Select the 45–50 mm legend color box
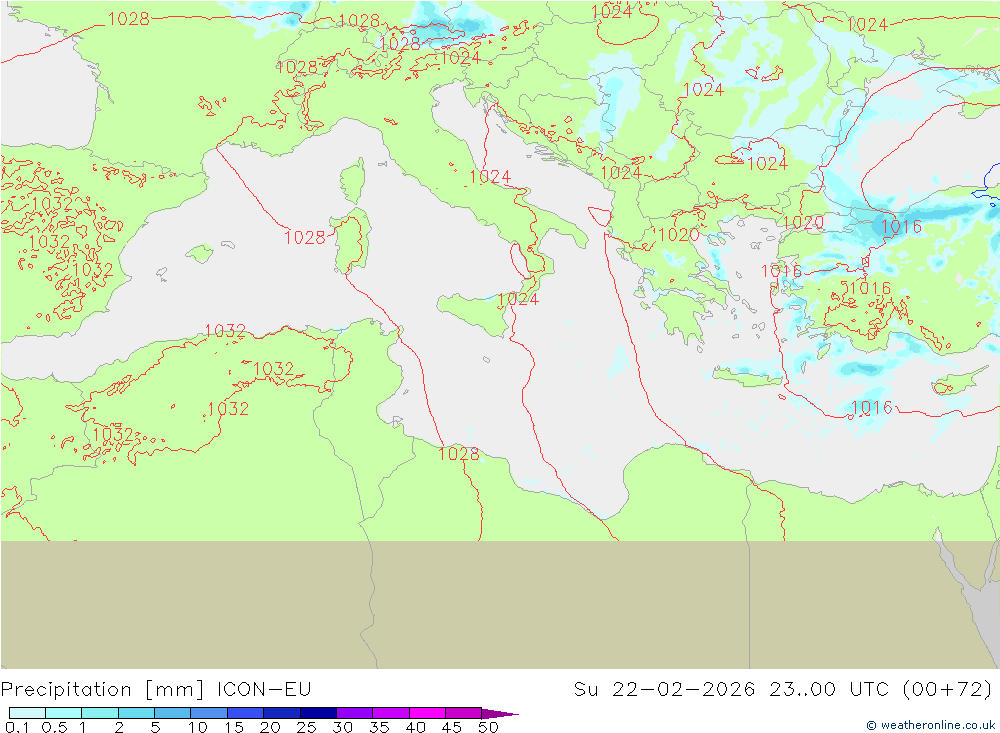Viewport: 1000px width, 733px height. (x=464, y=713)
